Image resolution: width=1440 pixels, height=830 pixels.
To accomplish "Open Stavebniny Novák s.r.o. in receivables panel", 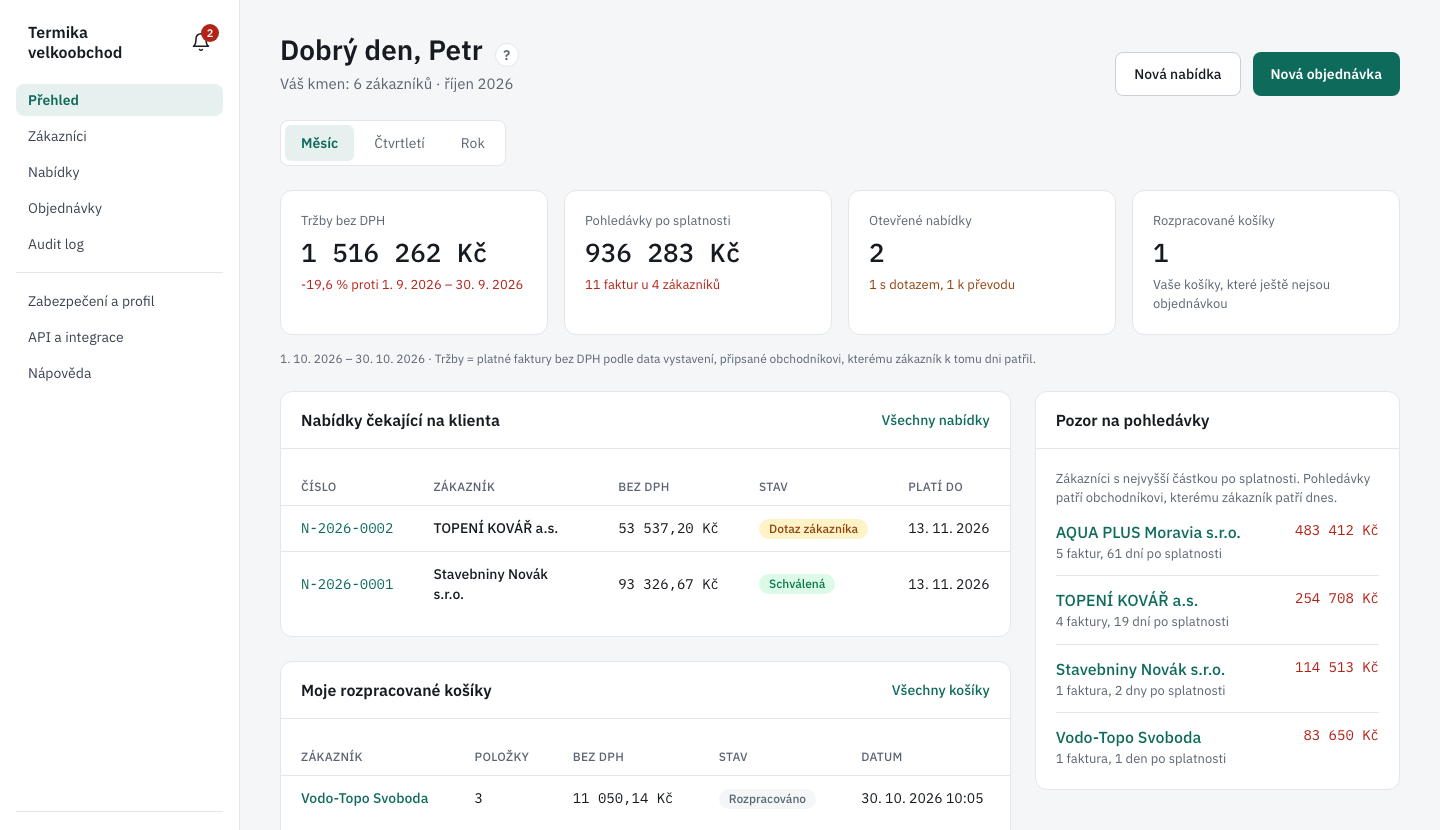I will pyautogui.click(x=1140, y=669).
